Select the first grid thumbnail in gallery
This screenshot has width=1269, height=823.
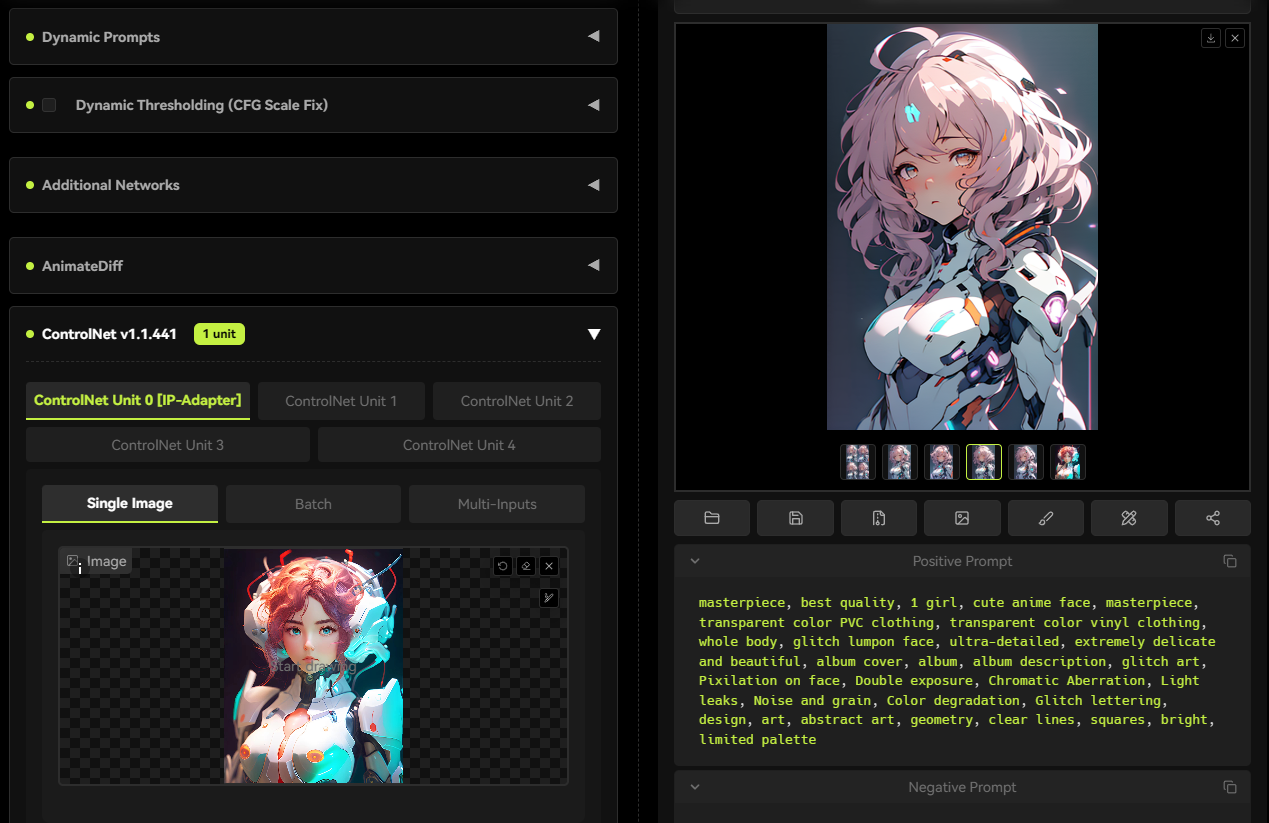click(x=858, y=462)
